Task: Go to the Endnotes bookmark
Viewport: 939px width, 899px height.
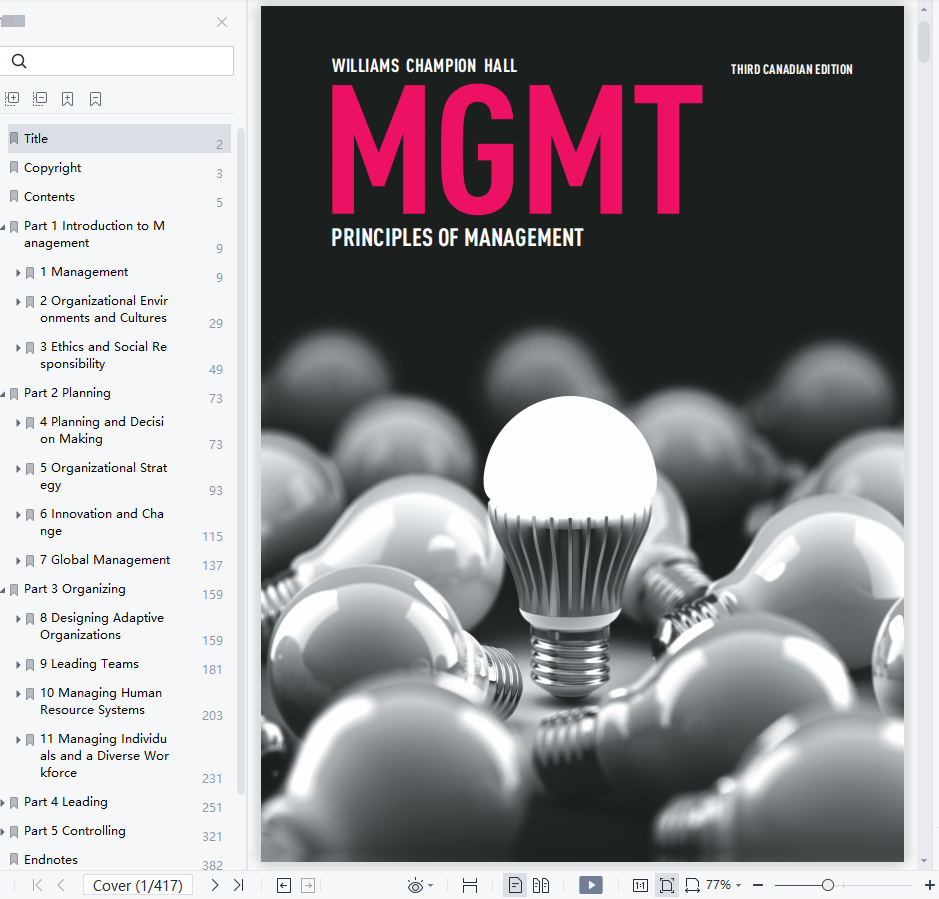Action: [50, 859]
